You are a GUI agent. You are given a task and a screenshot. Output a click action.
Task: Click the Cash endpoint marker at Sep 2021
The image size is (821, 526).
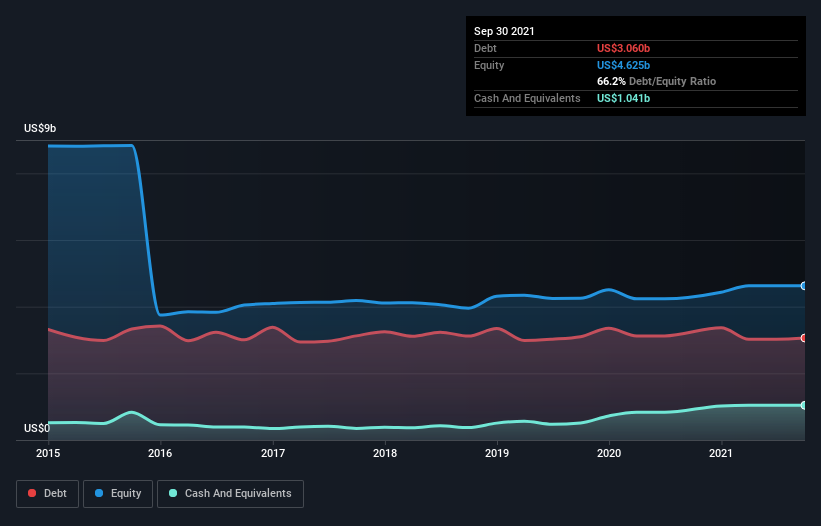pos(804,405)
